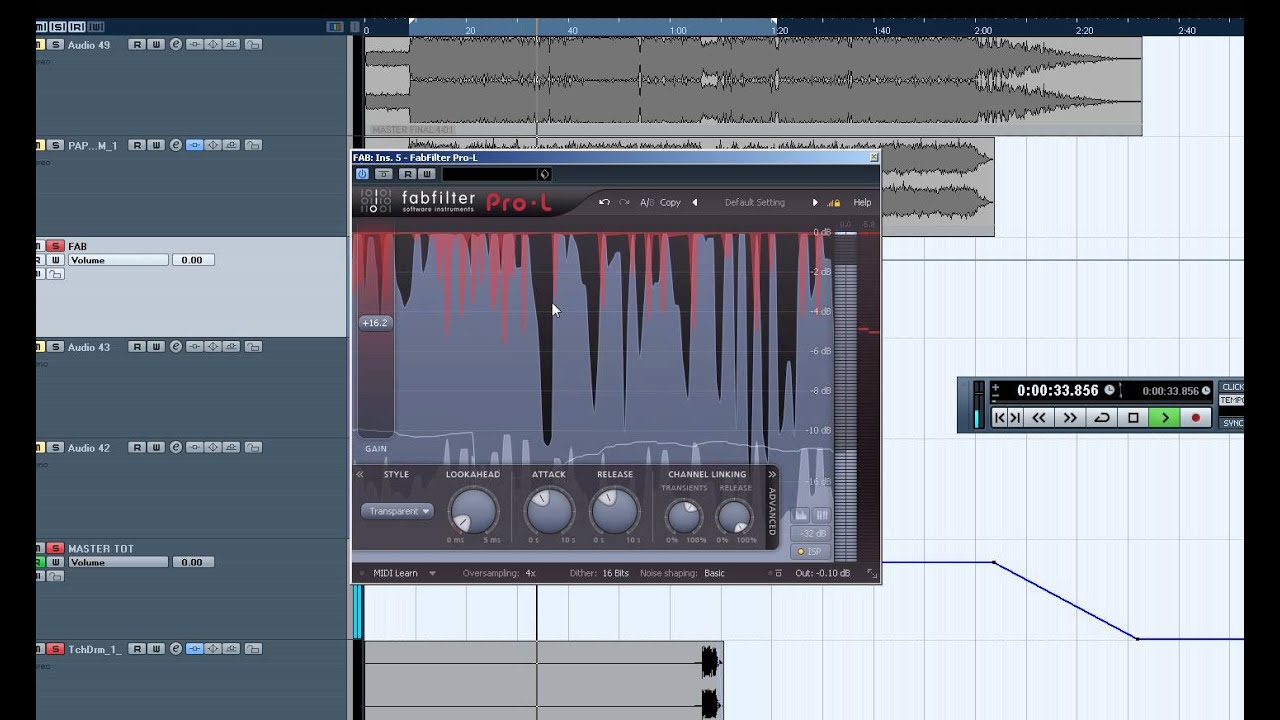Open channel settings 'e' for PAP...M_1

[x=176, y=145]
